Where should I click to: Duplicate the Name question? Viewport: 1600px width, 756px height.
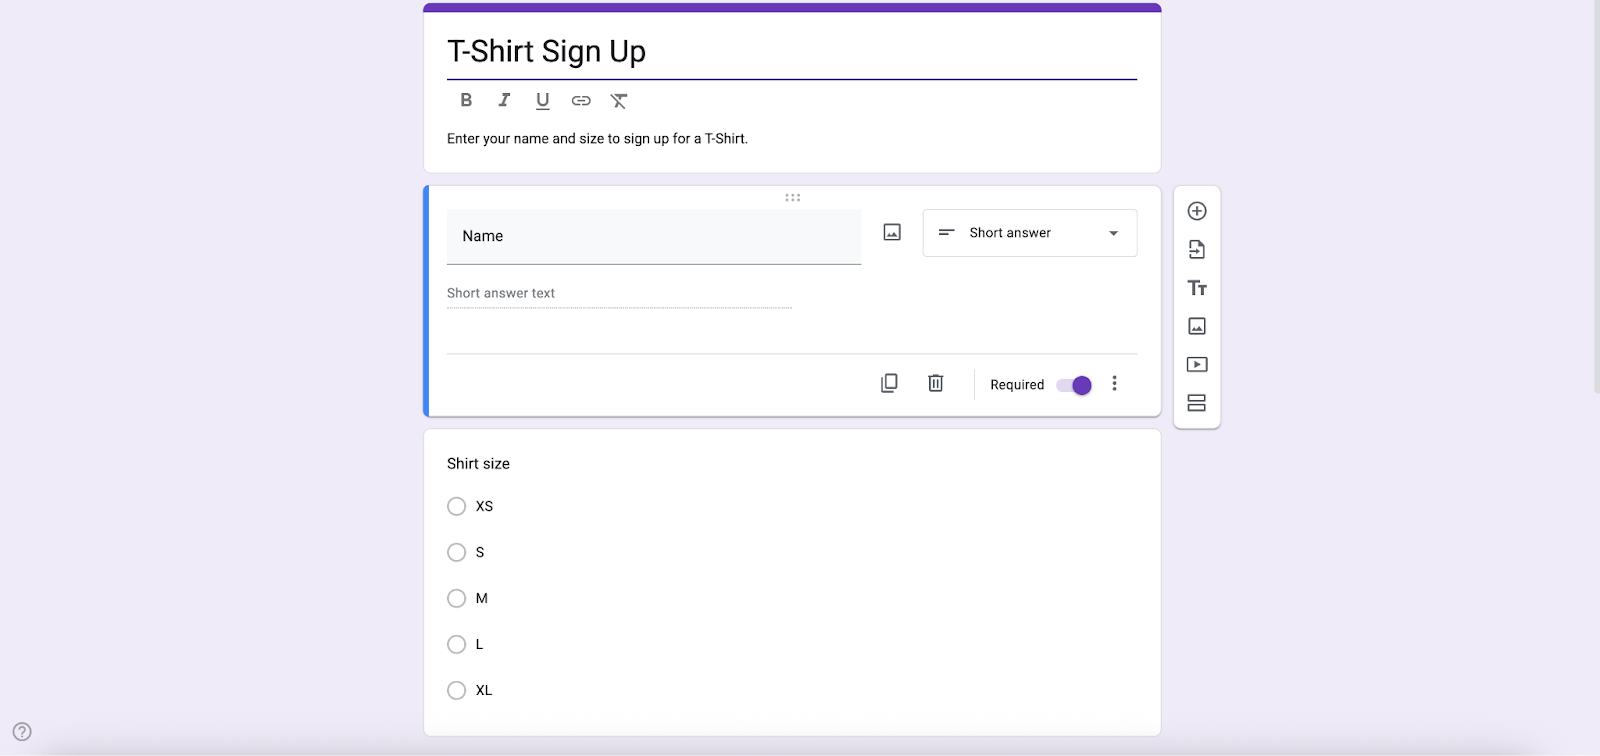[888, 383]
